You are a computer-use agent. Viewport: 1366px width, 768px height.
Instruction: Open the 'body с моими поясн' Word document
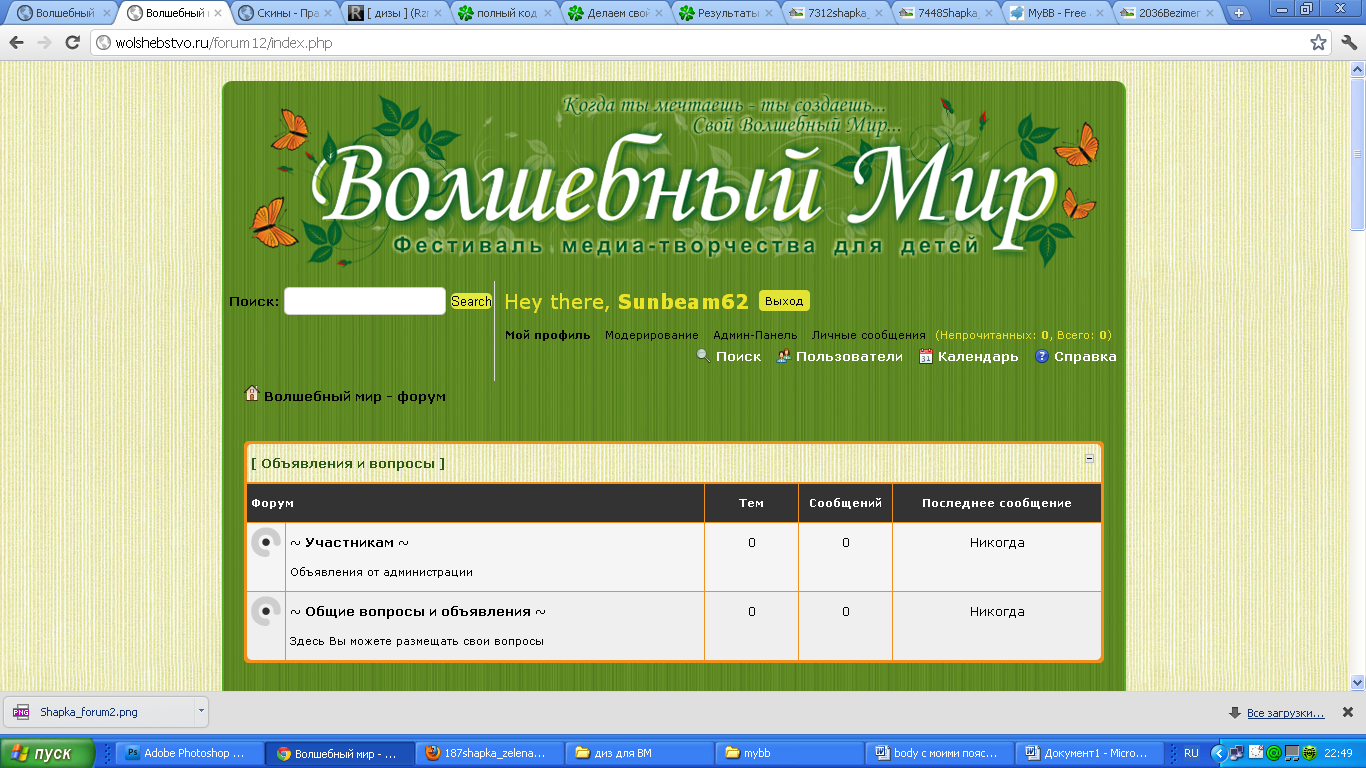point(939,753)
